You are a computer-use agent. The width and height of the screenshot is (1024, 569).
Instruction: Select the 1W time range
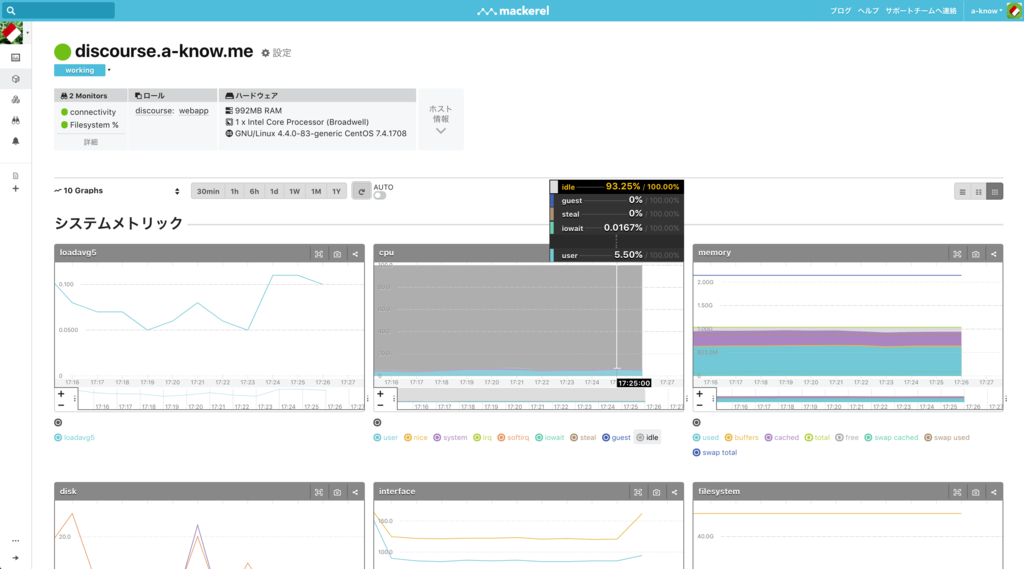[295, 191]
